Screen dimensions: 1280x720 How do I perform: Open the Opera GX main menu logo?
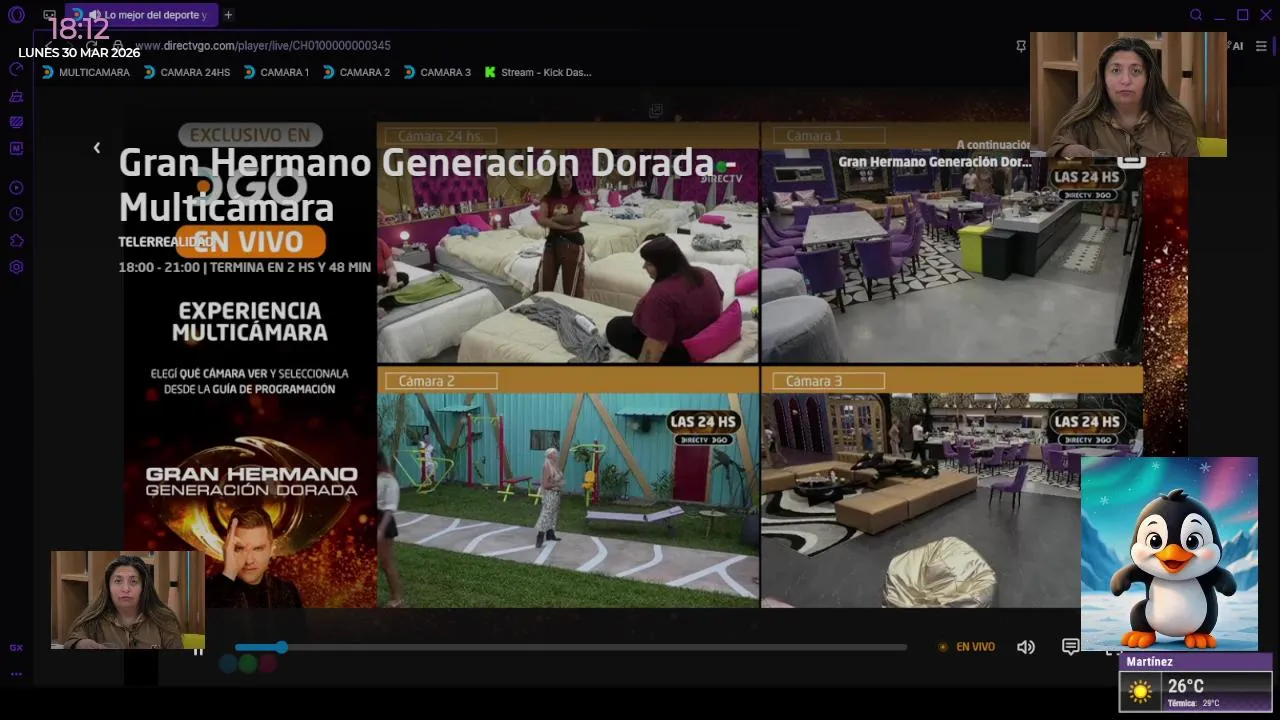[16, 15]
